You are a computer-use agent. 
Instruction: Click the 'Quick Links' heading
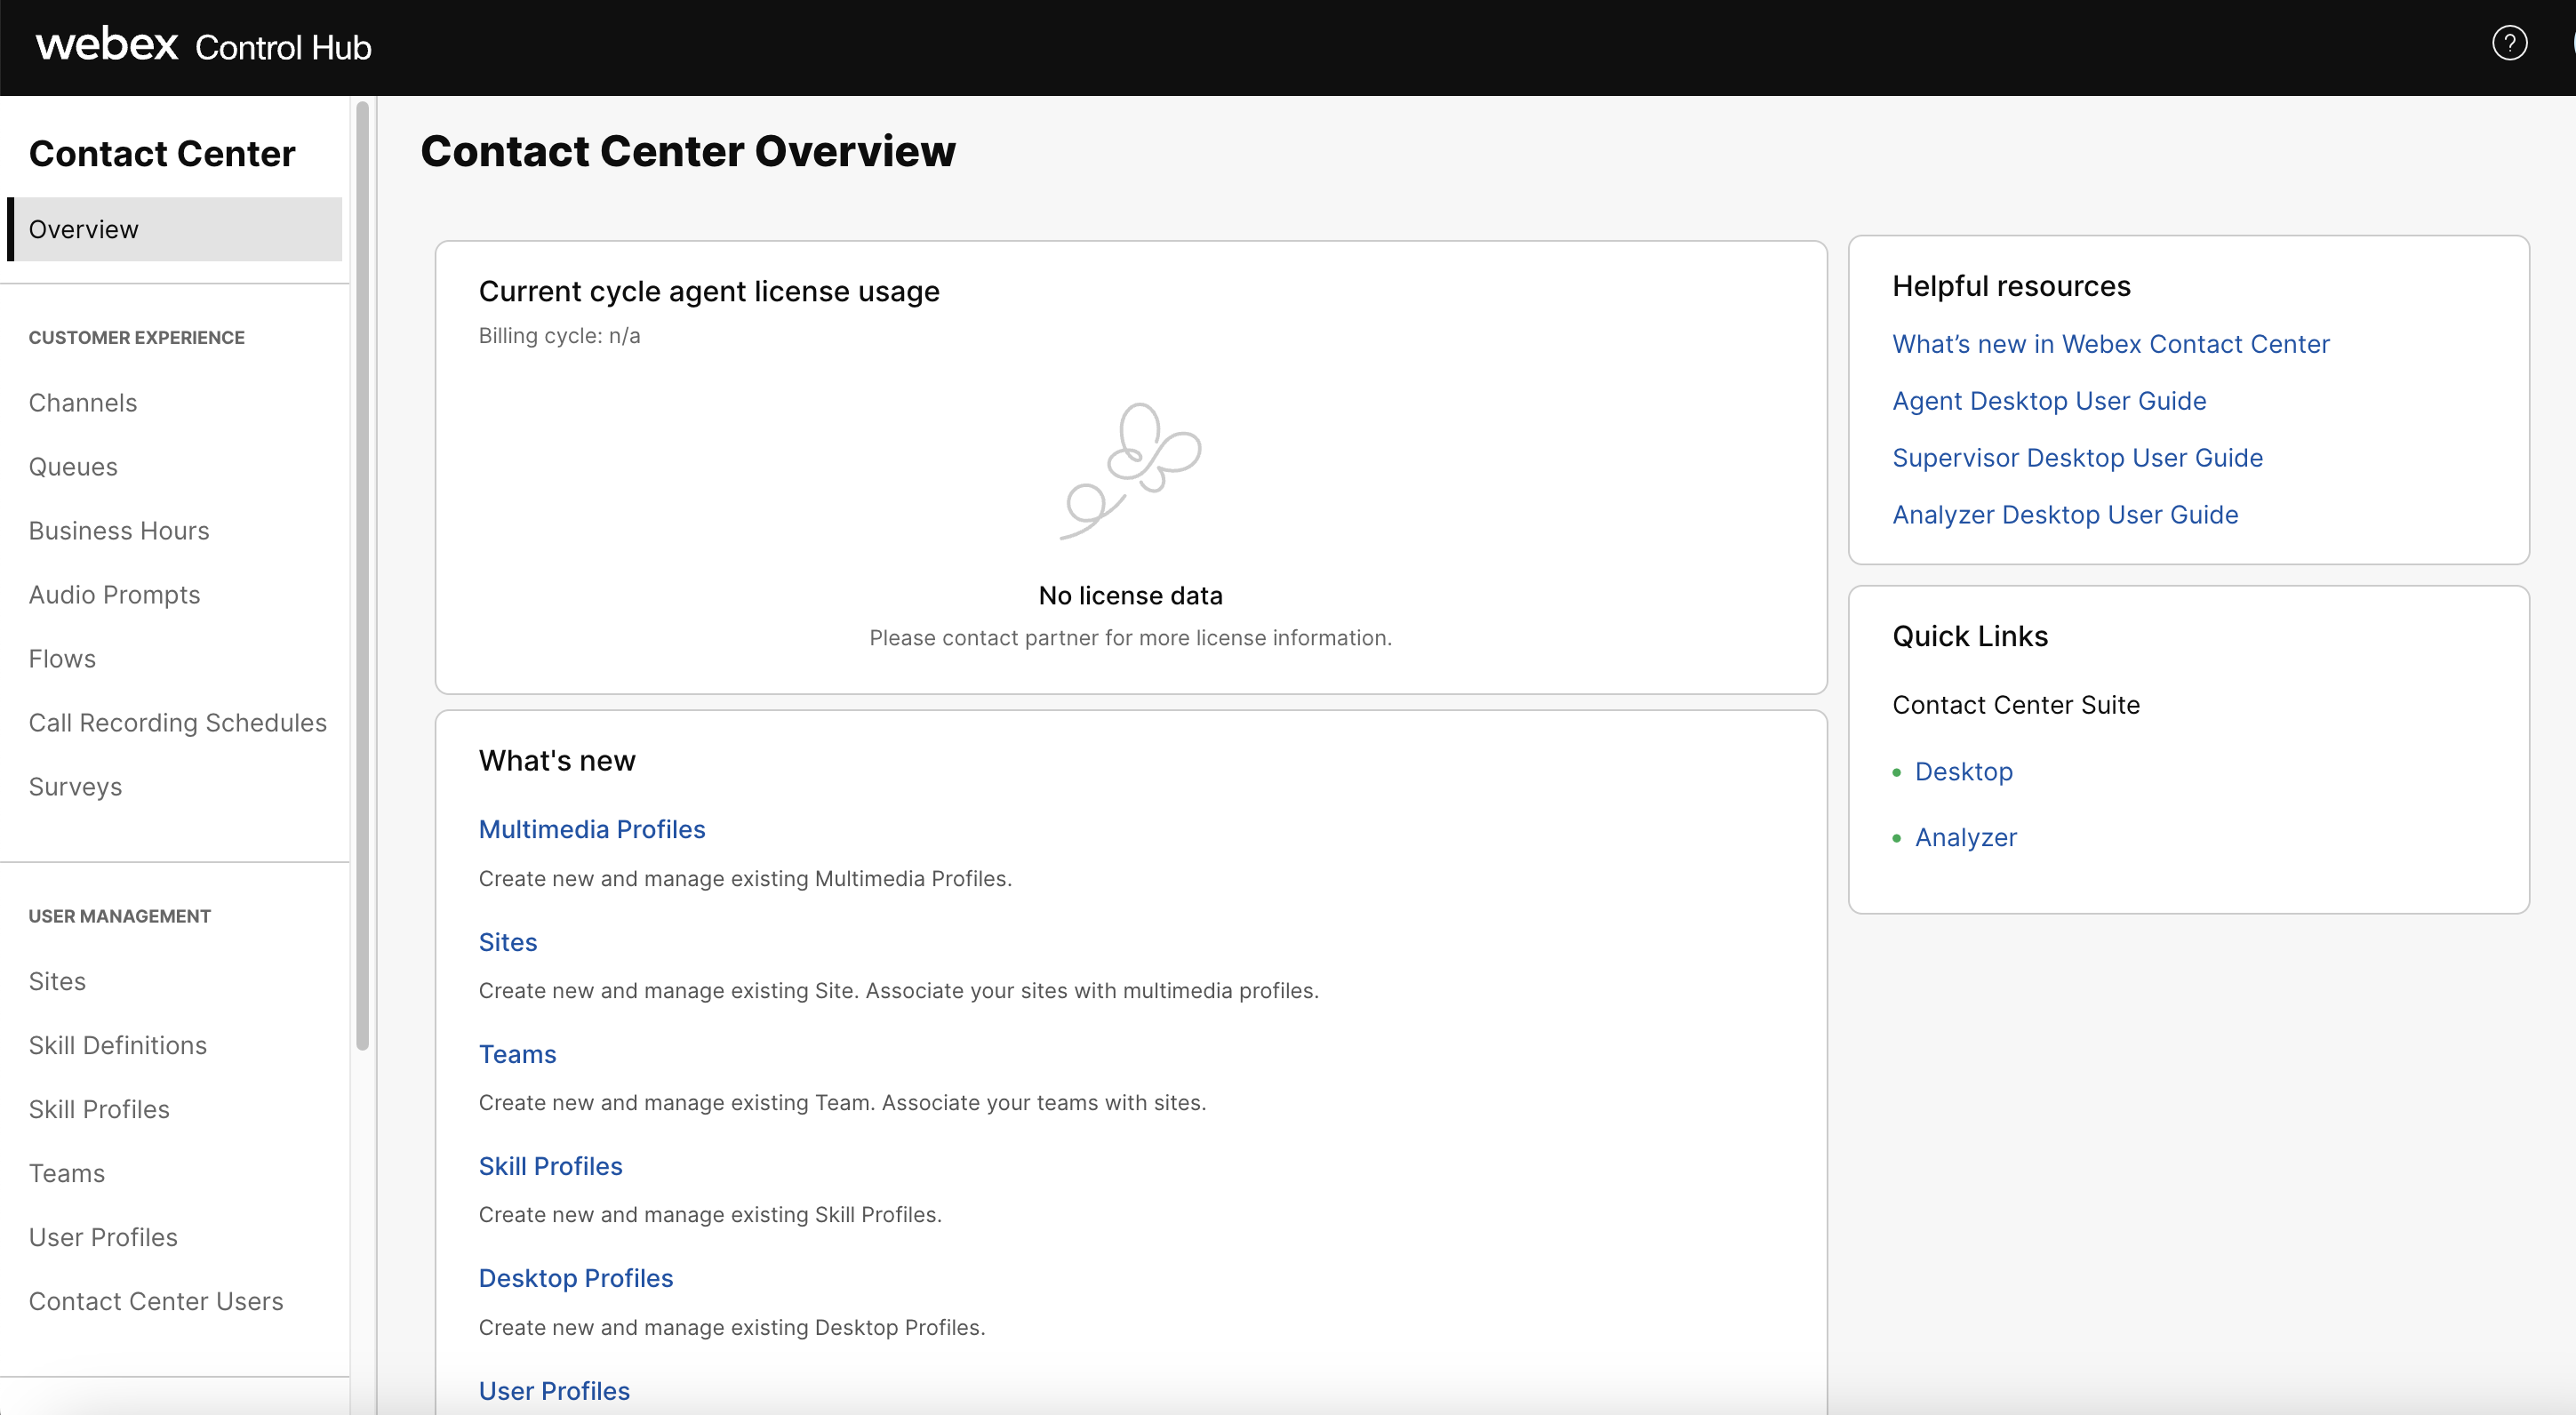pyautogui.click(x=1970, y=636)
